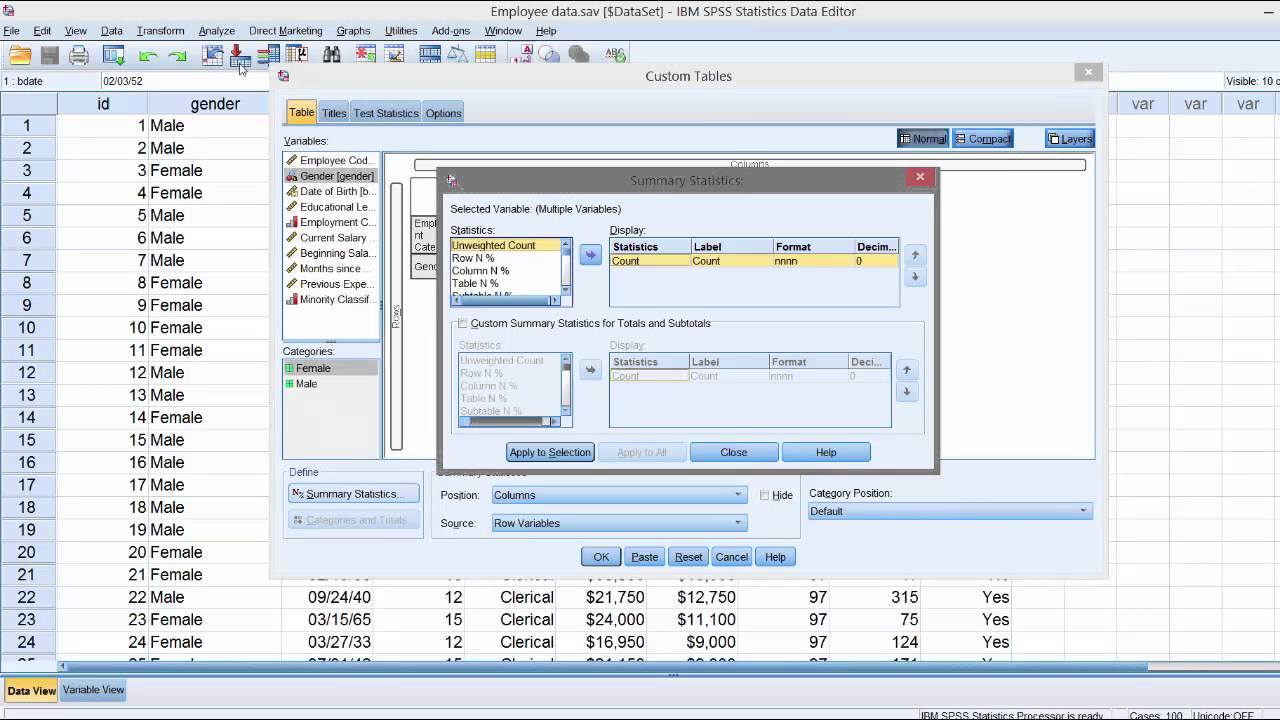Click the Select cases toolbar icon
The image size is (1280, 720).
(x=487, y=55)
